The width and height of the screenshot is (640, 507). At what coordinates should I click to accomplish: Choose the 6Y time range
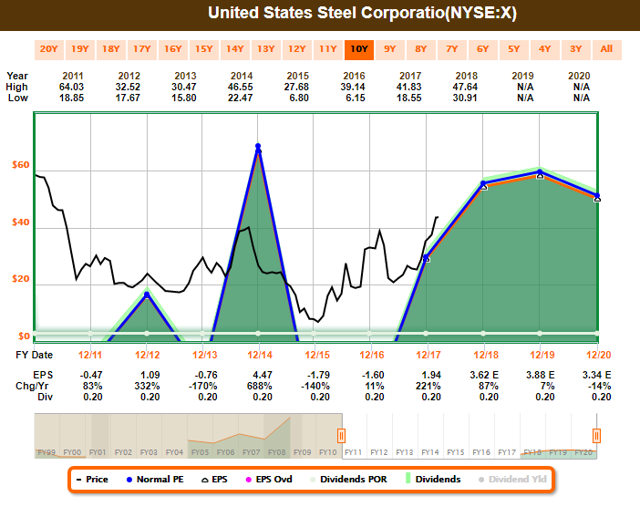pyautogui.click(x=483, y=49)
